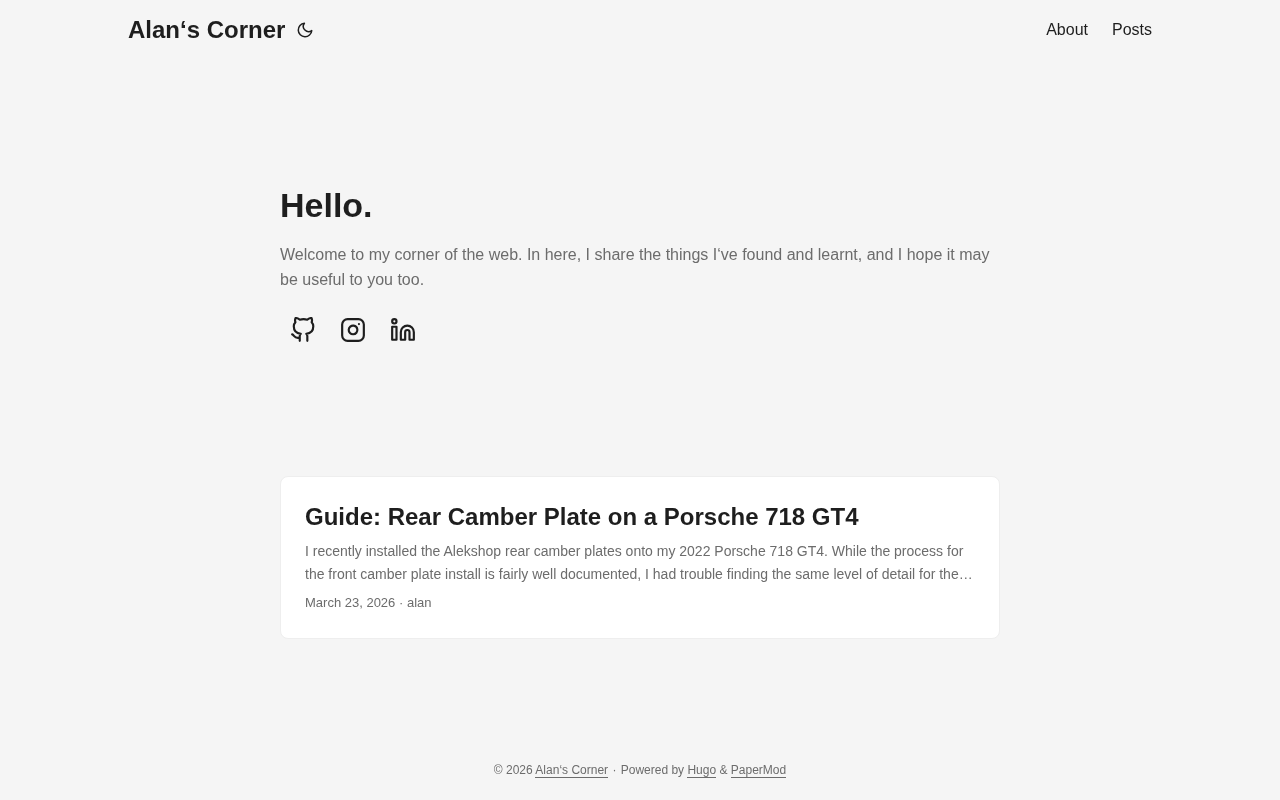The height and width of the screenshot is (800, 1280).
Task: Click the Powered by footer text
Action: 652,770
